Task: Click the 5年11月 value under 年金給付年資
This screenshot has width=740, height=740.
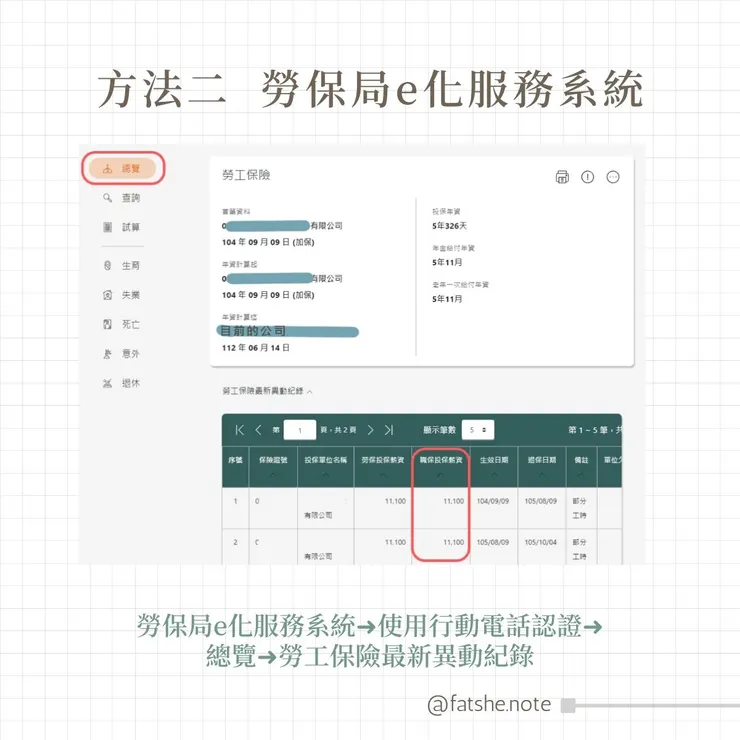Action: point(447,262)
